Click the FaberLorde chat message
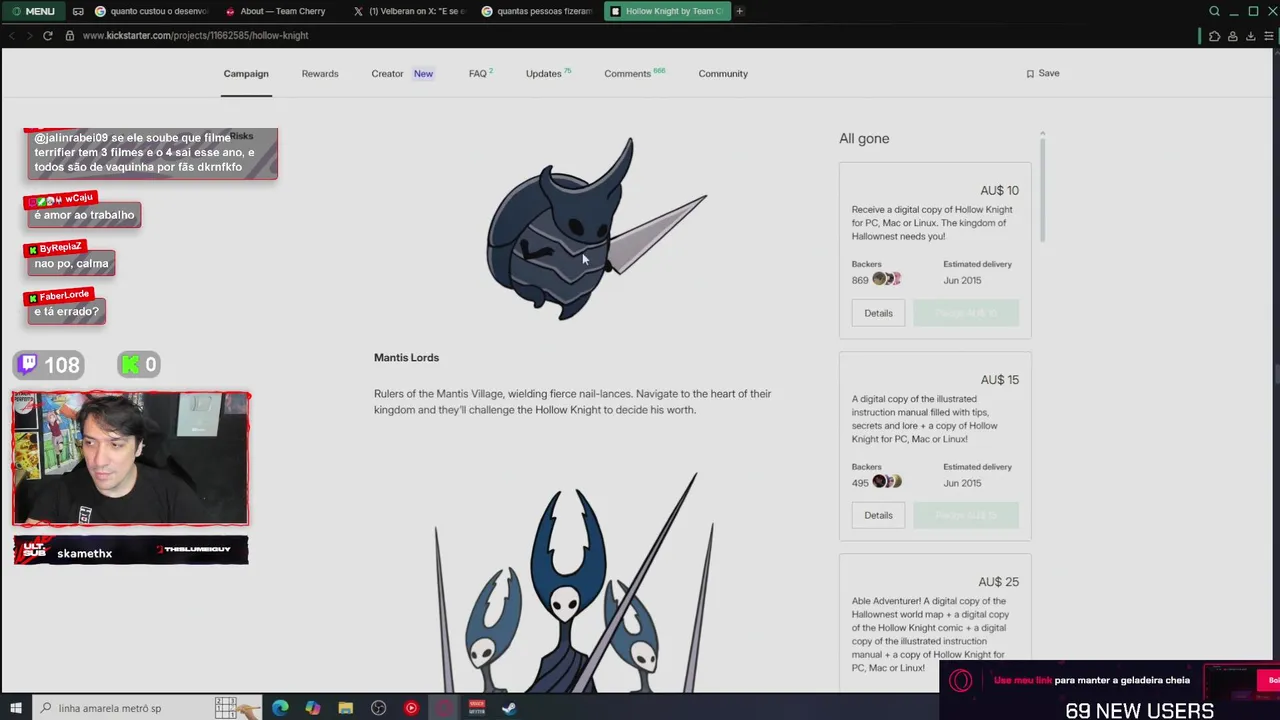 66,311
